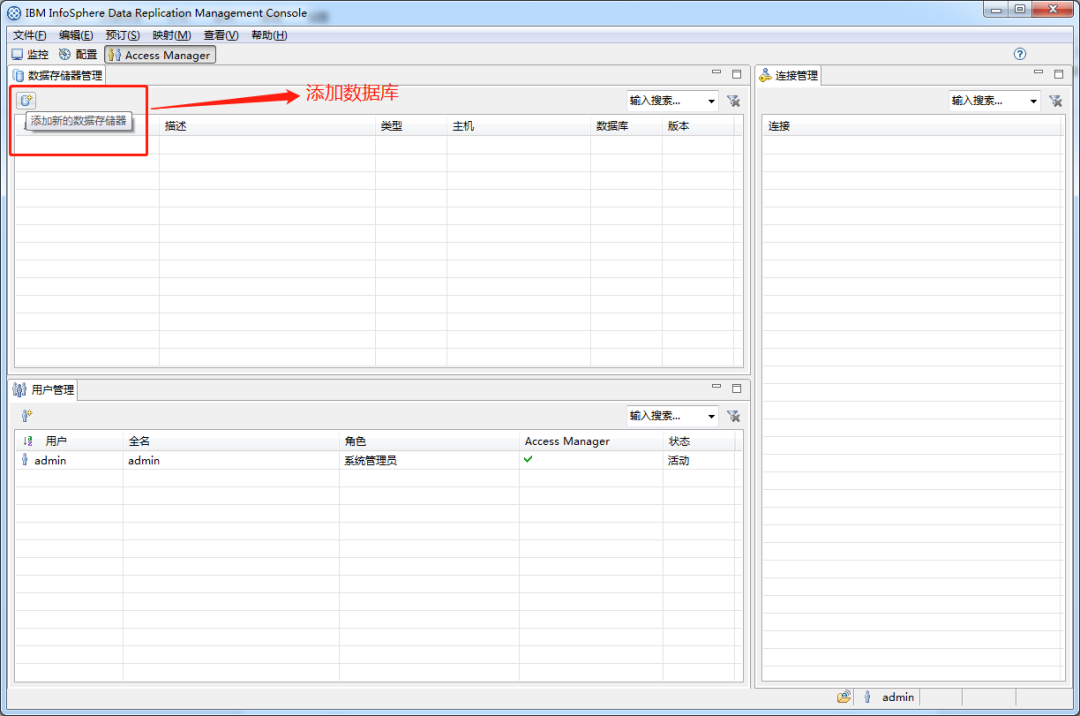This screenshot has width=1080, height=716.
Task: Clear filter in user management panel
Action: click(734, 416)
